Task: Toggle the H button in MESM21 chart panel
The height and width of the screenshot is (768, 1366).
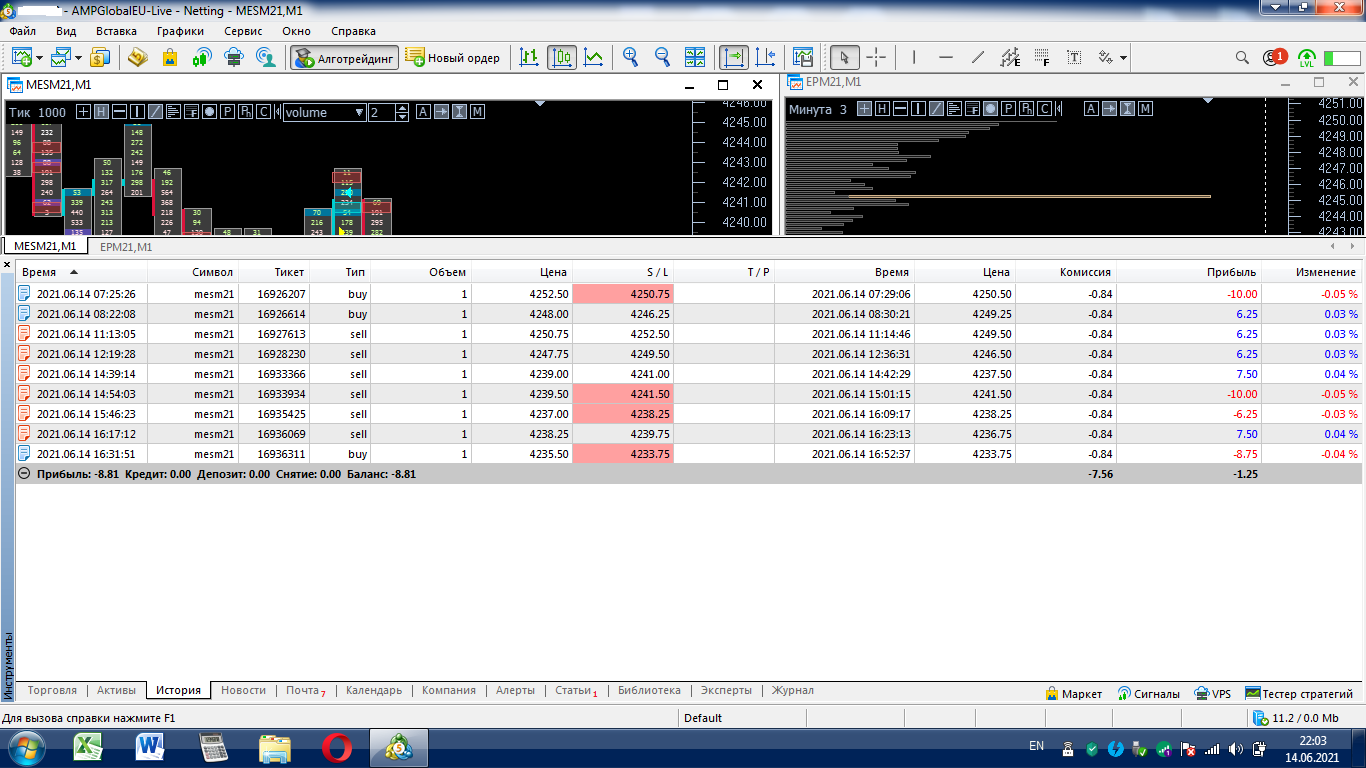Action: click(101, 112)
